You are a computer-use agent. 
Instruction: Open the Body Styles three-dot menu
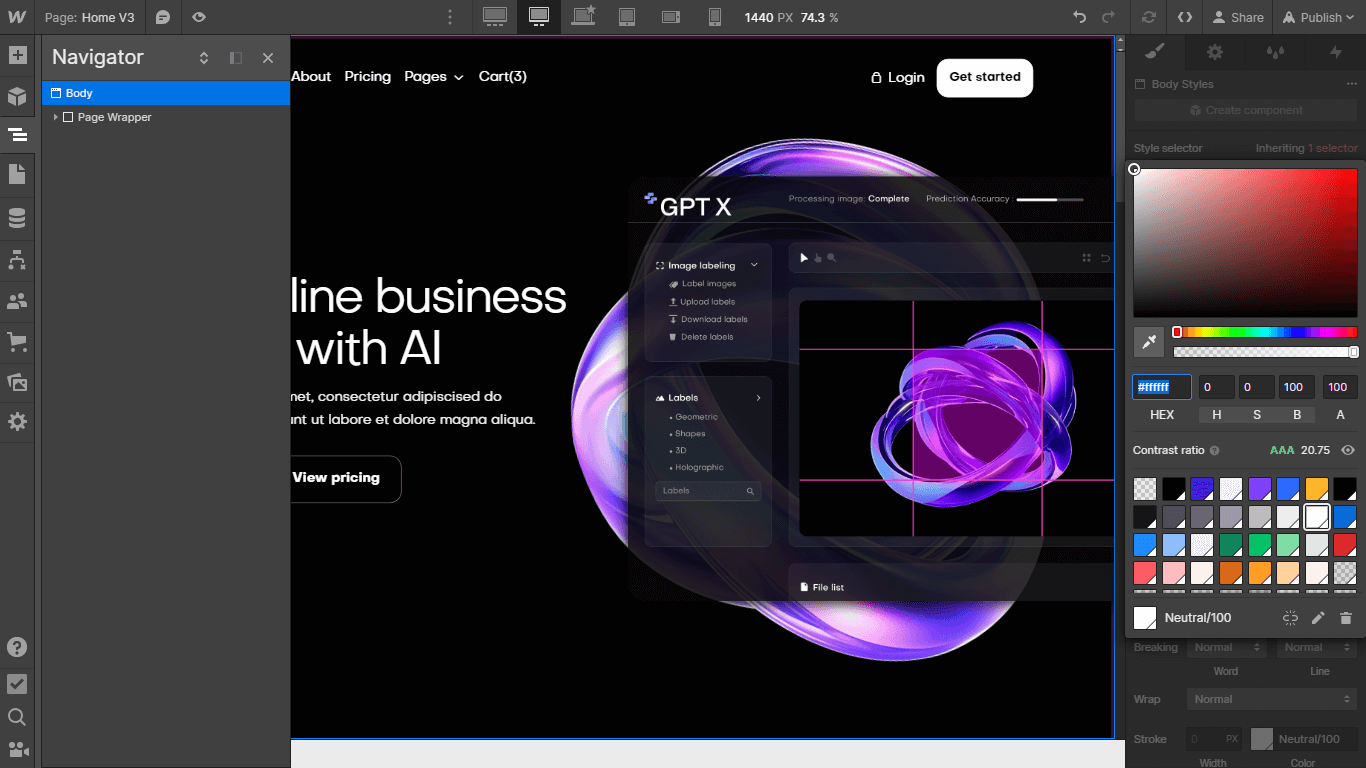tap(1351, 84)
